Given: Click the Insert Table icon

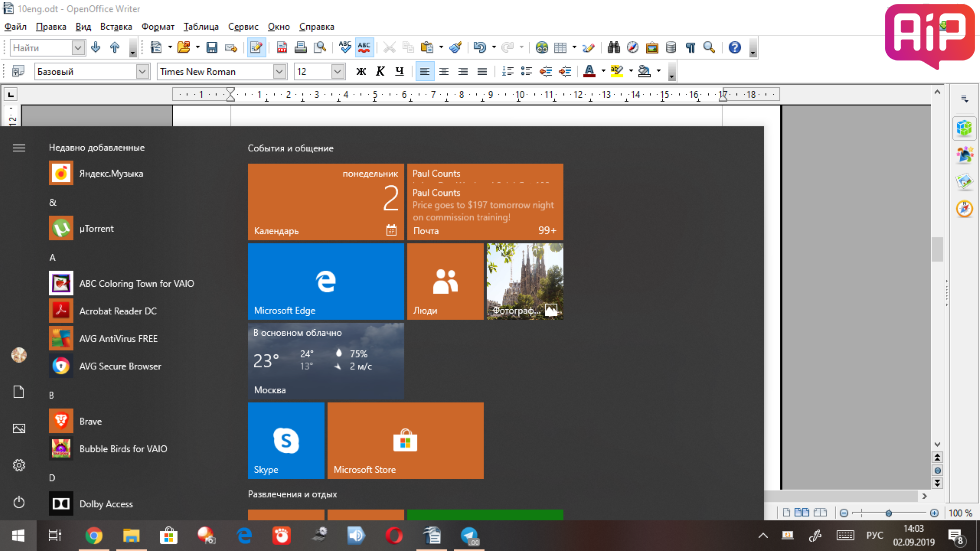Looking at the screenshot, I should [x=561, y=47].
